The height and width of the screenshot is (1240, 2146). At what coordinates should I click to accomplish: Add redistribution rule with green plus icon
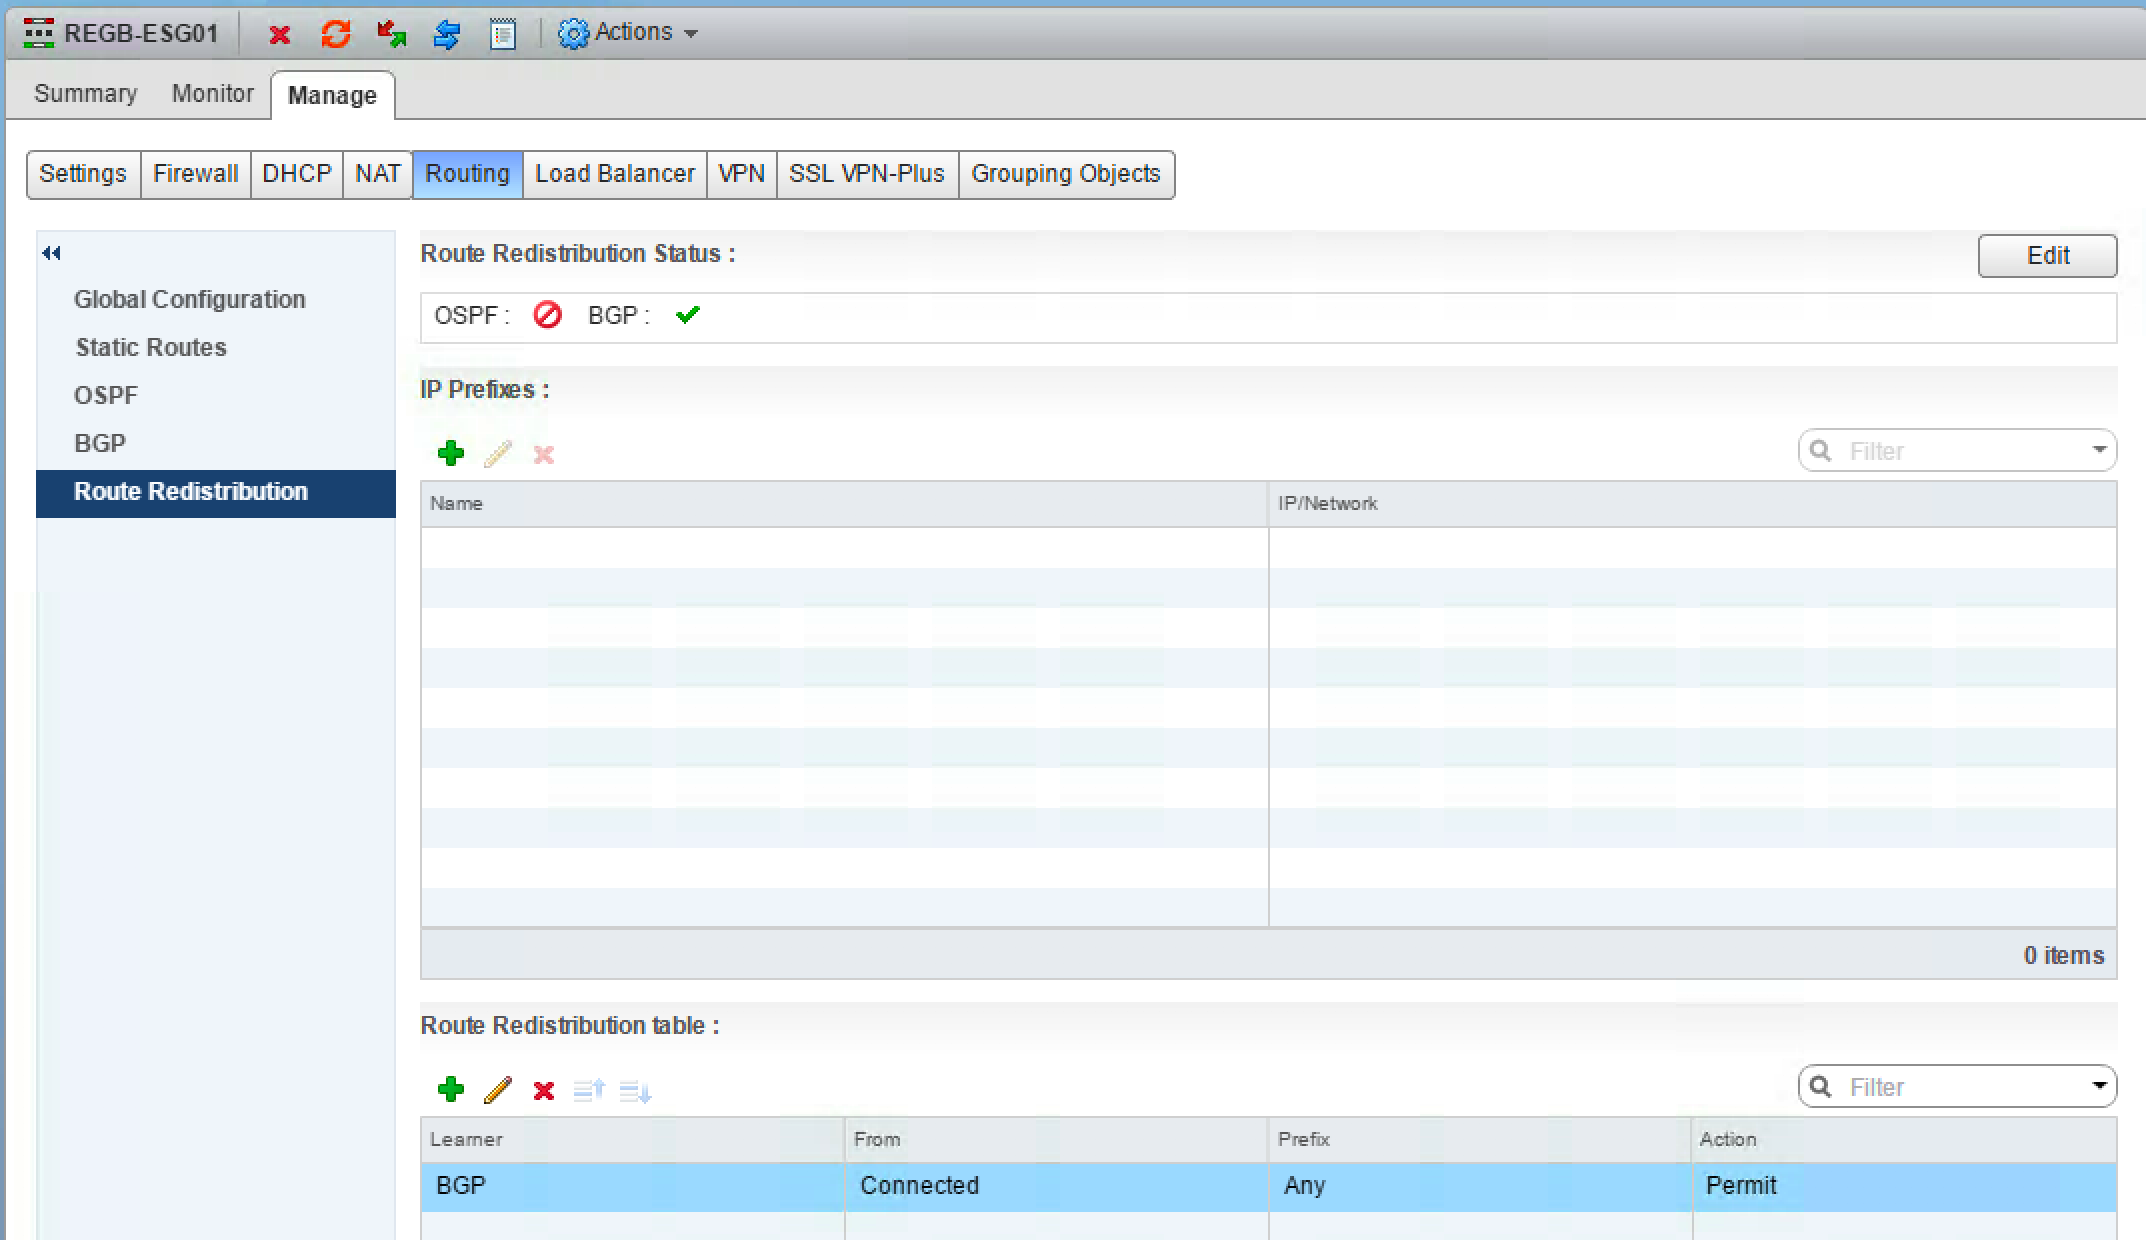(x=451, y=1089)
